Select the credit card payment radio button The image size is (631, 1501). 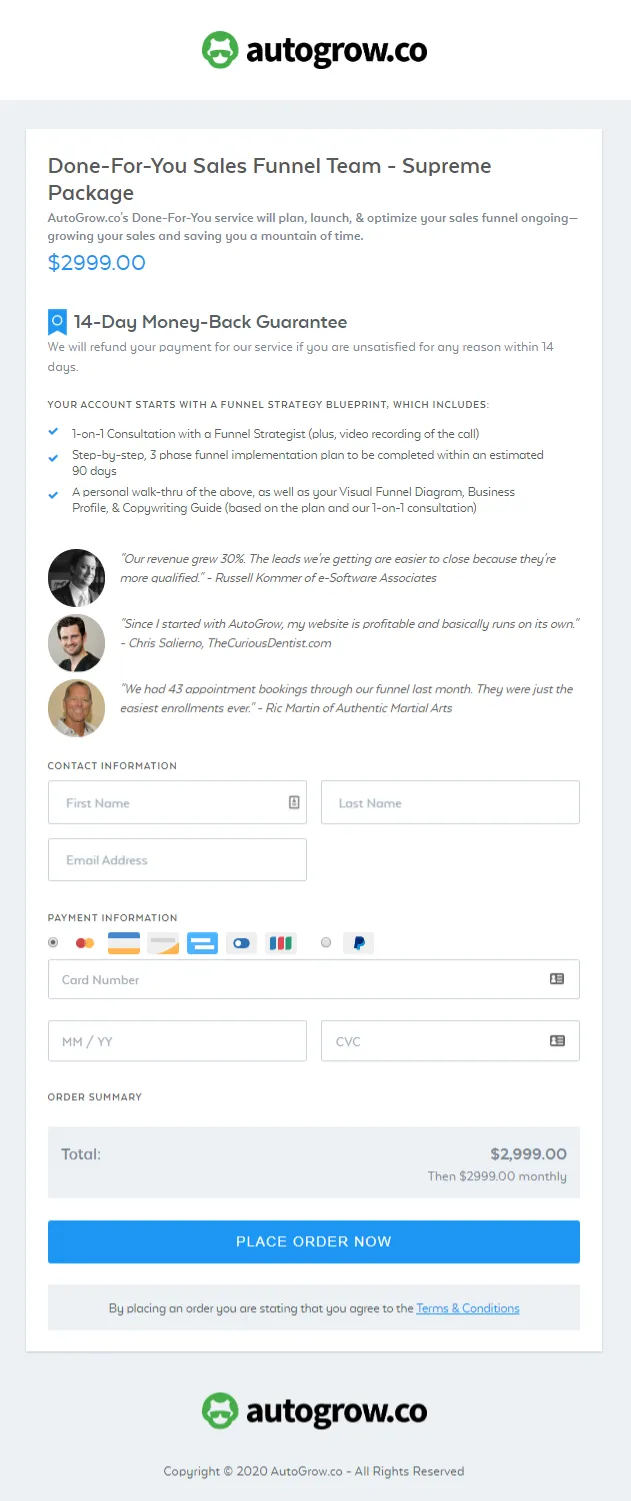(x=53, y=942)
